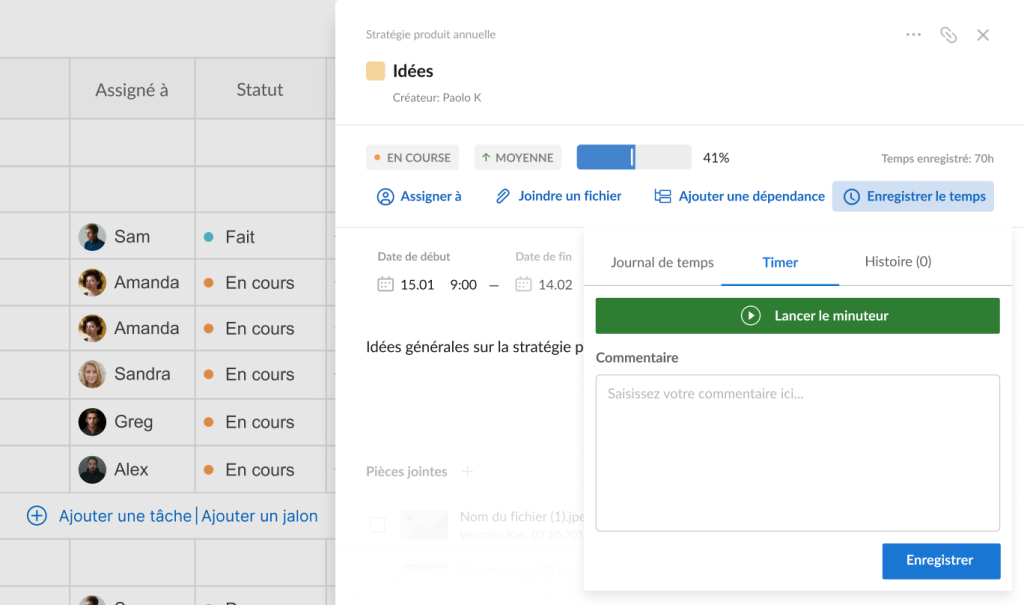Open the end date calendar icon
Screen dimensions: 1024x605
pyautogui.click(x=523, y=284)
